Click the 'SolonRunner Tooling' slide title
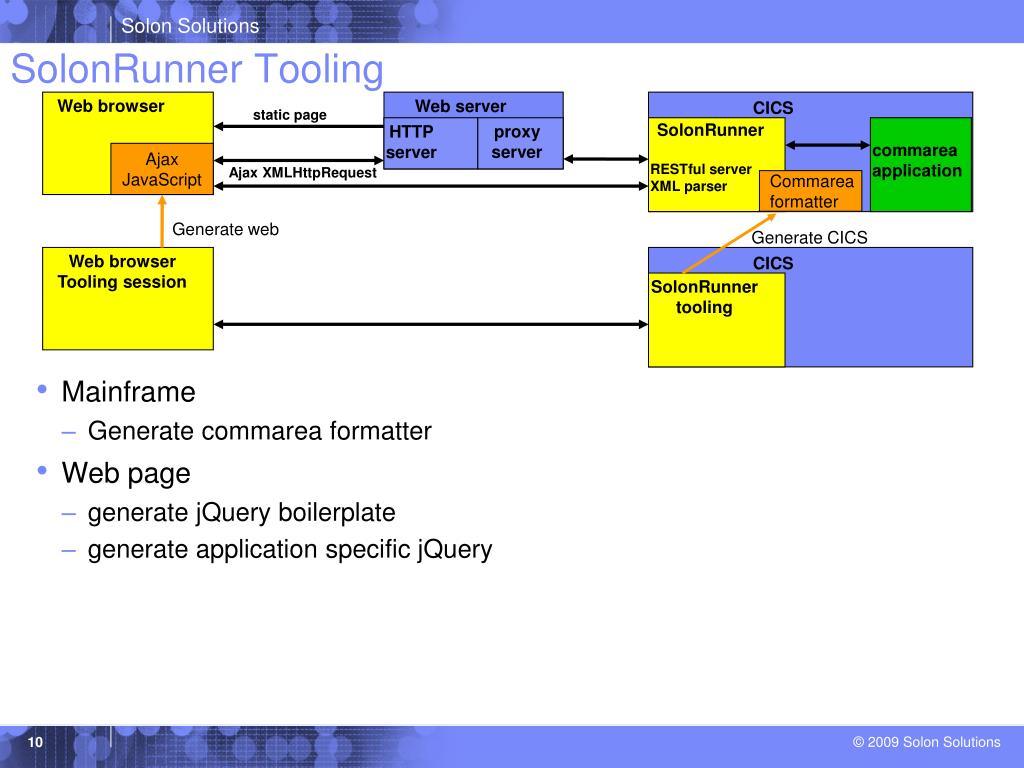 (197, 69)
